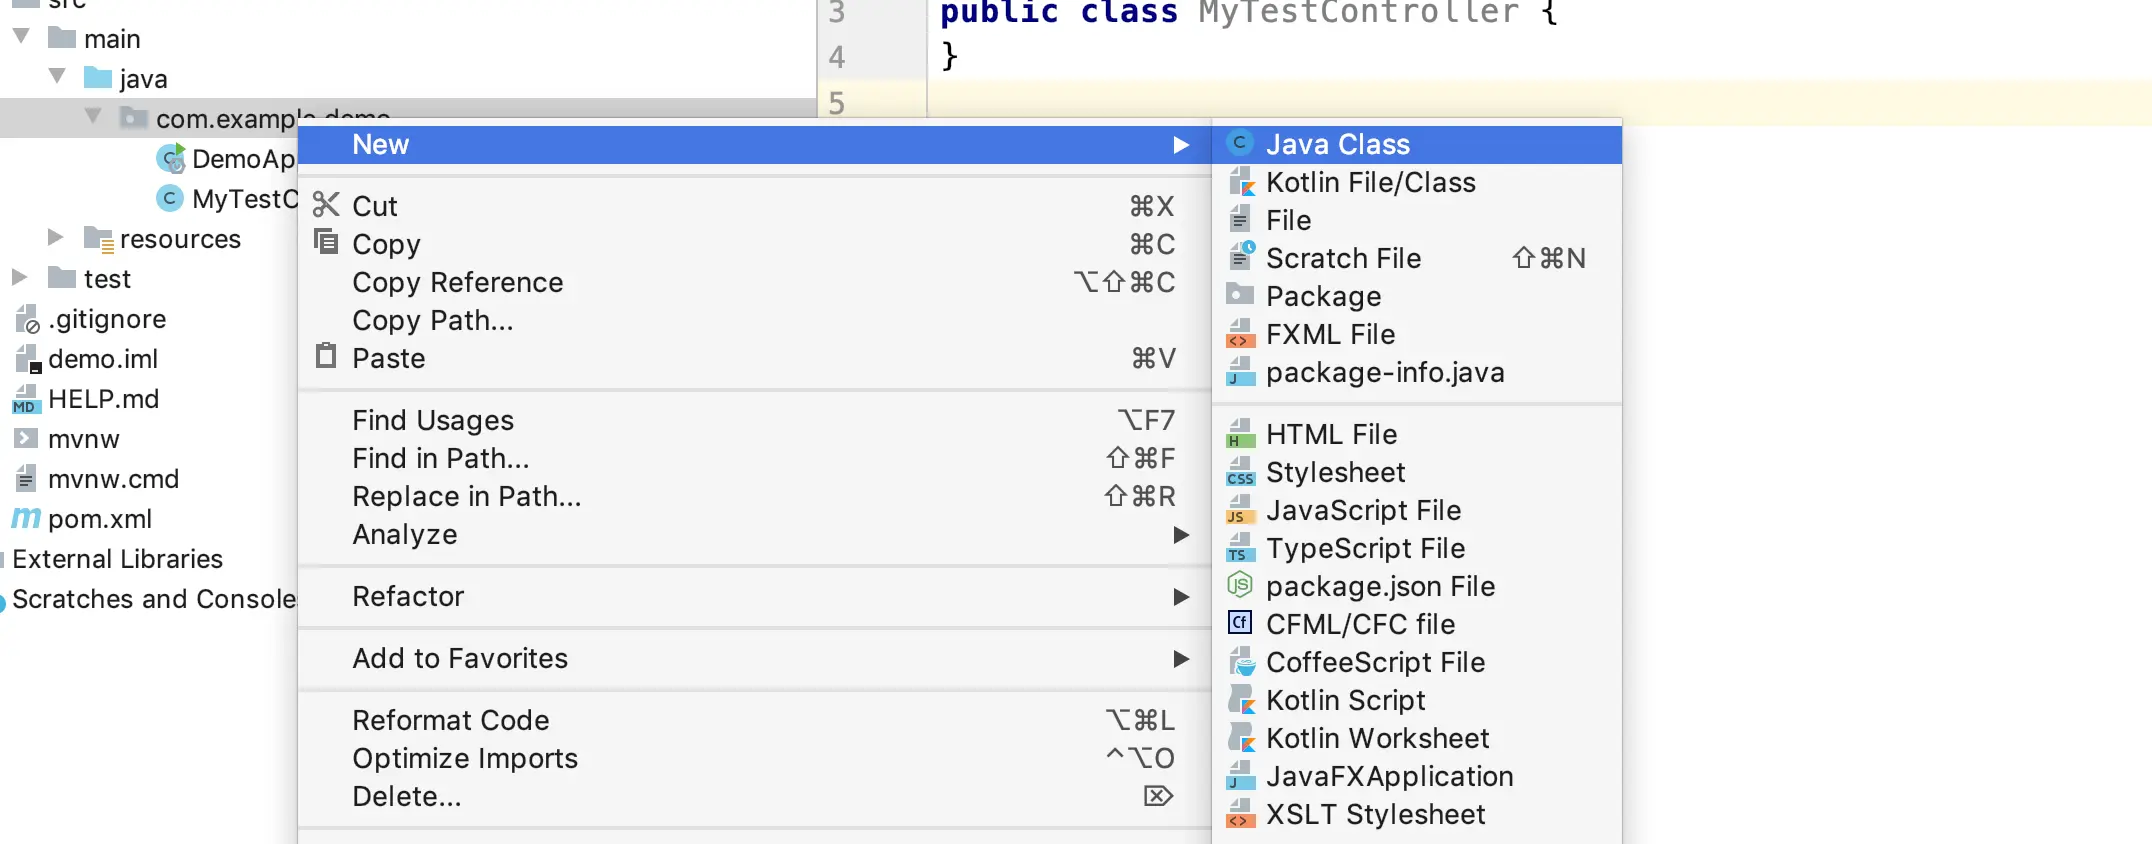Screen dimensions: 2152x844
Task: Click the Java Class icon in submenu
Action: click(x=1240, y=144)
